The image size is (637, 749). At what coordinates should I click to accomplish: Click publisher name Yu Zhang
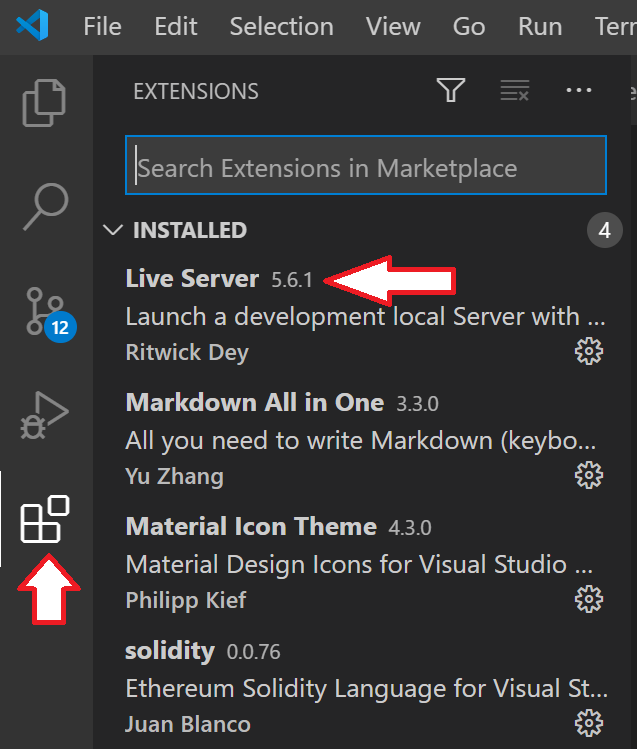(x=174, y=477)
